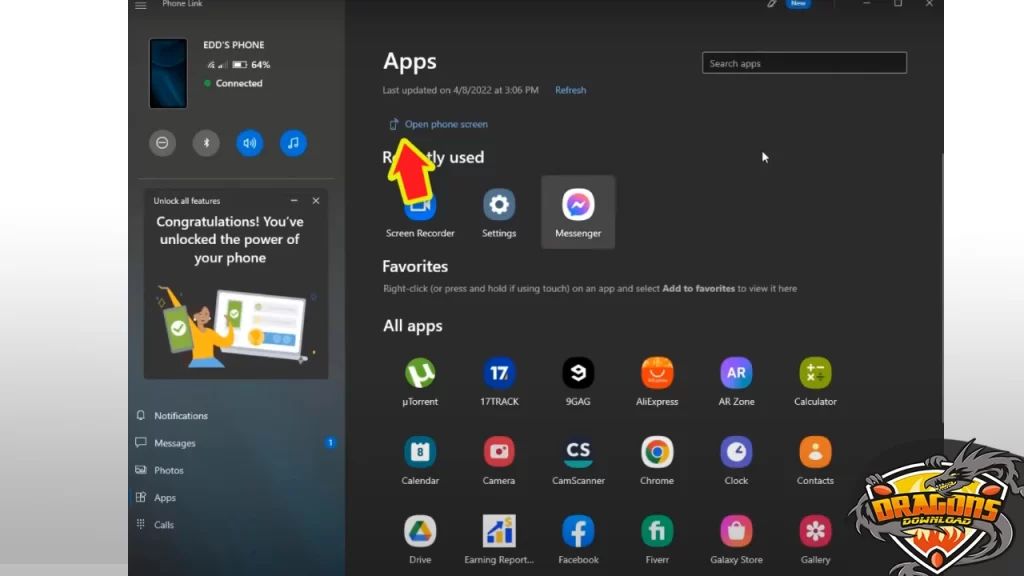Collapse the Unlock all features card
This screenshot has height=576, width=1024.
(x=294, y=201)
